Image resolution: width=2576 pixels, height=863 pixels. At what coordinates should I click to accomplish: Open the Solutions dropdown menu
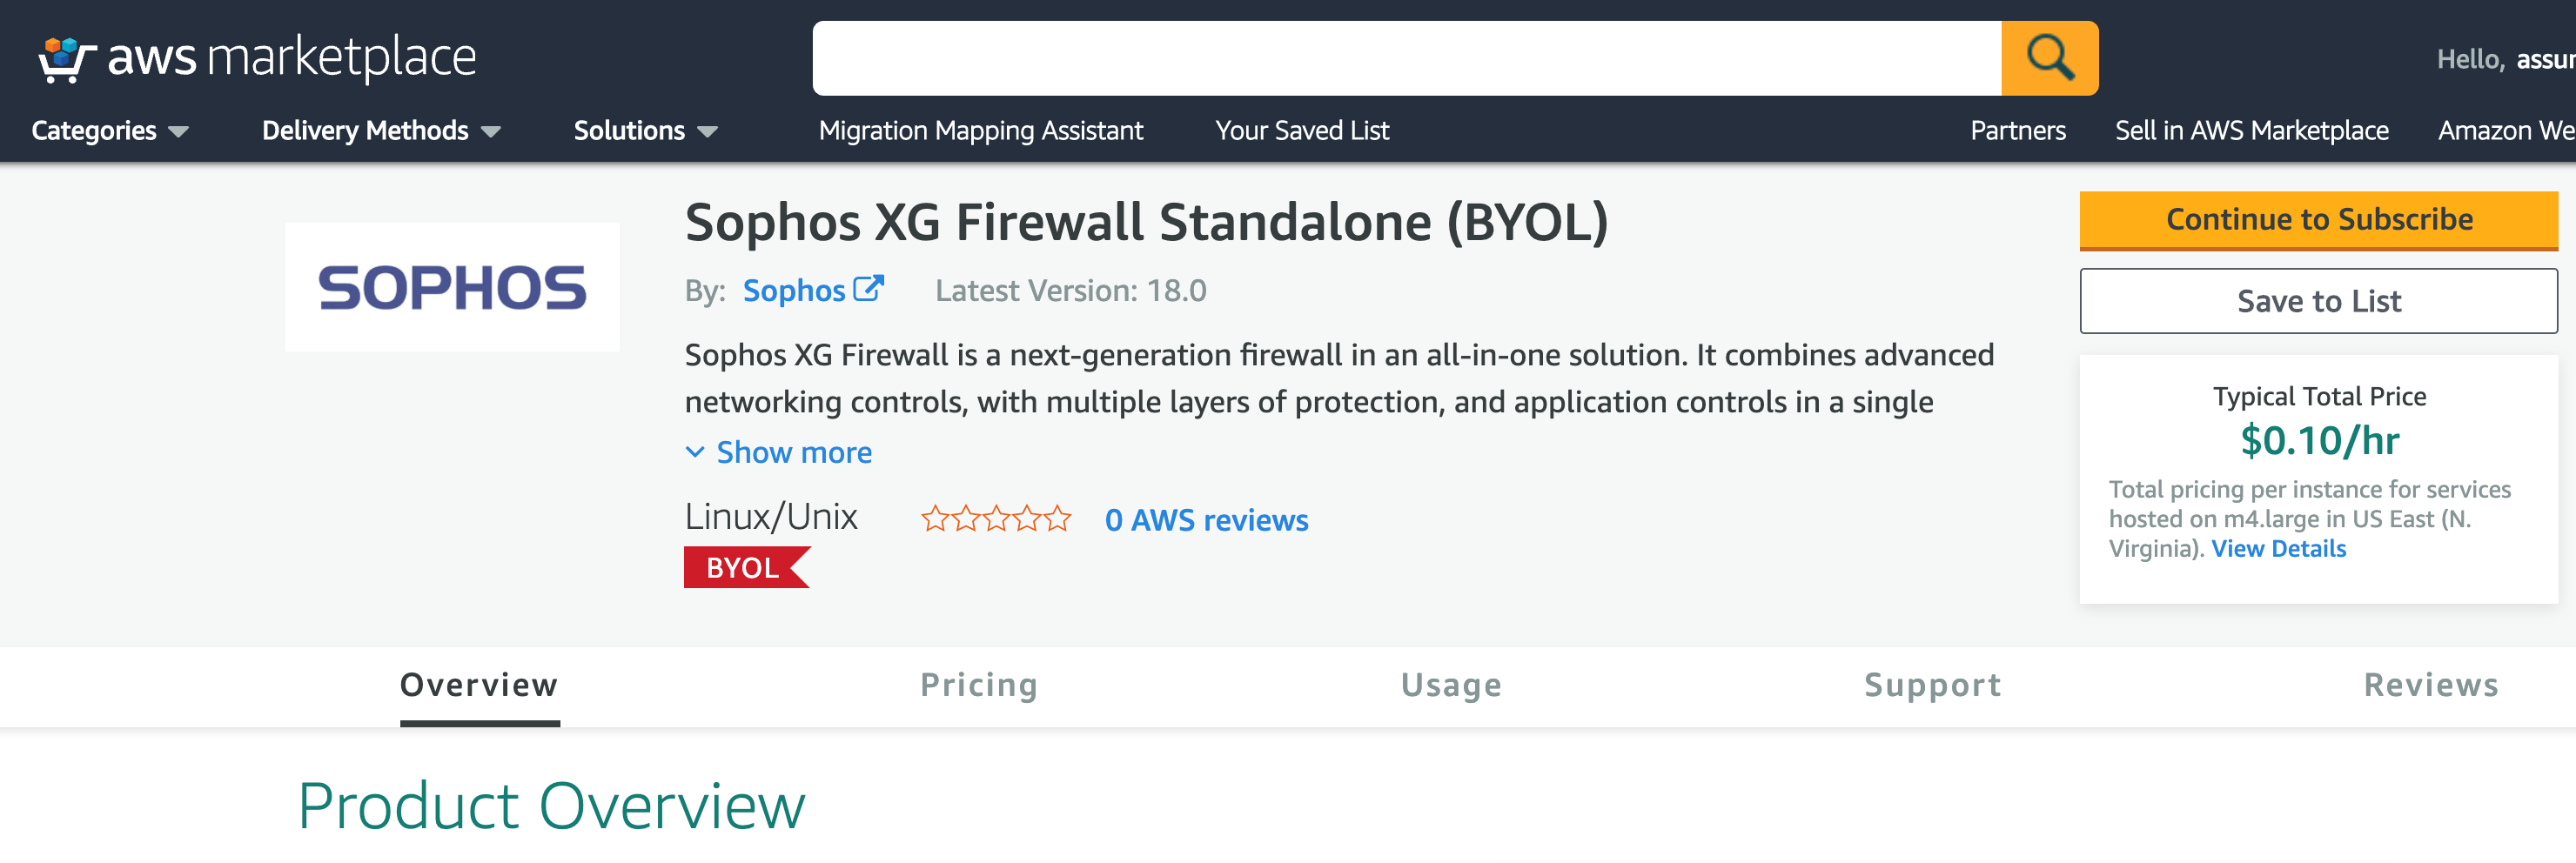coord(646,130)
